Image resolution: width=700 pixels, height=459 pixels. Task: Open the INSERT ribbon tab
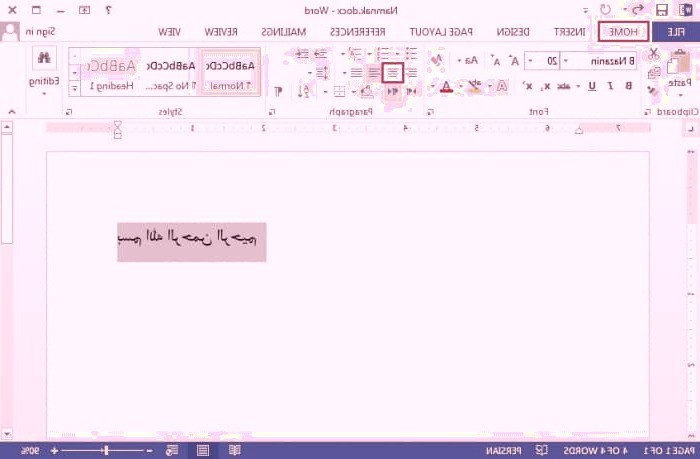568,32
